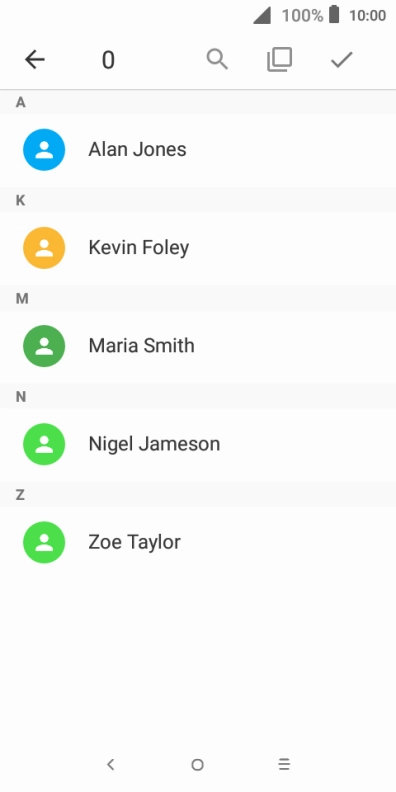Tap the Android back navigation button

(111, 765)
